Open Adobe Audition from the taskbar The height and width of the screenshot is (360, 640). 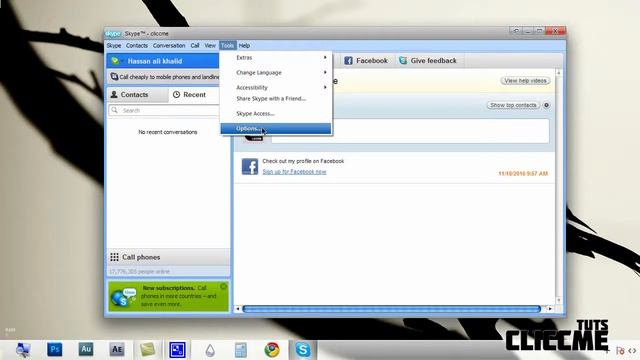86,349
